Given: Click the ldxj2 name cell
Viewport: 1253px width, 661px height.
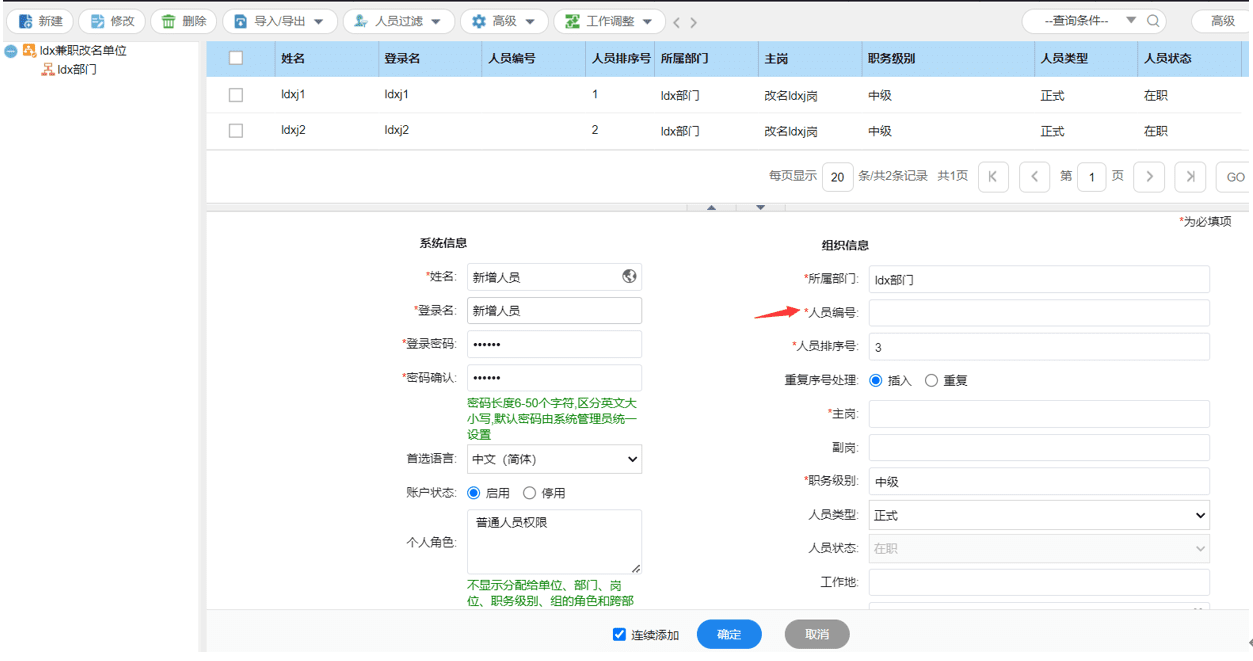Looking at the screenshot, I should [293, 130].
